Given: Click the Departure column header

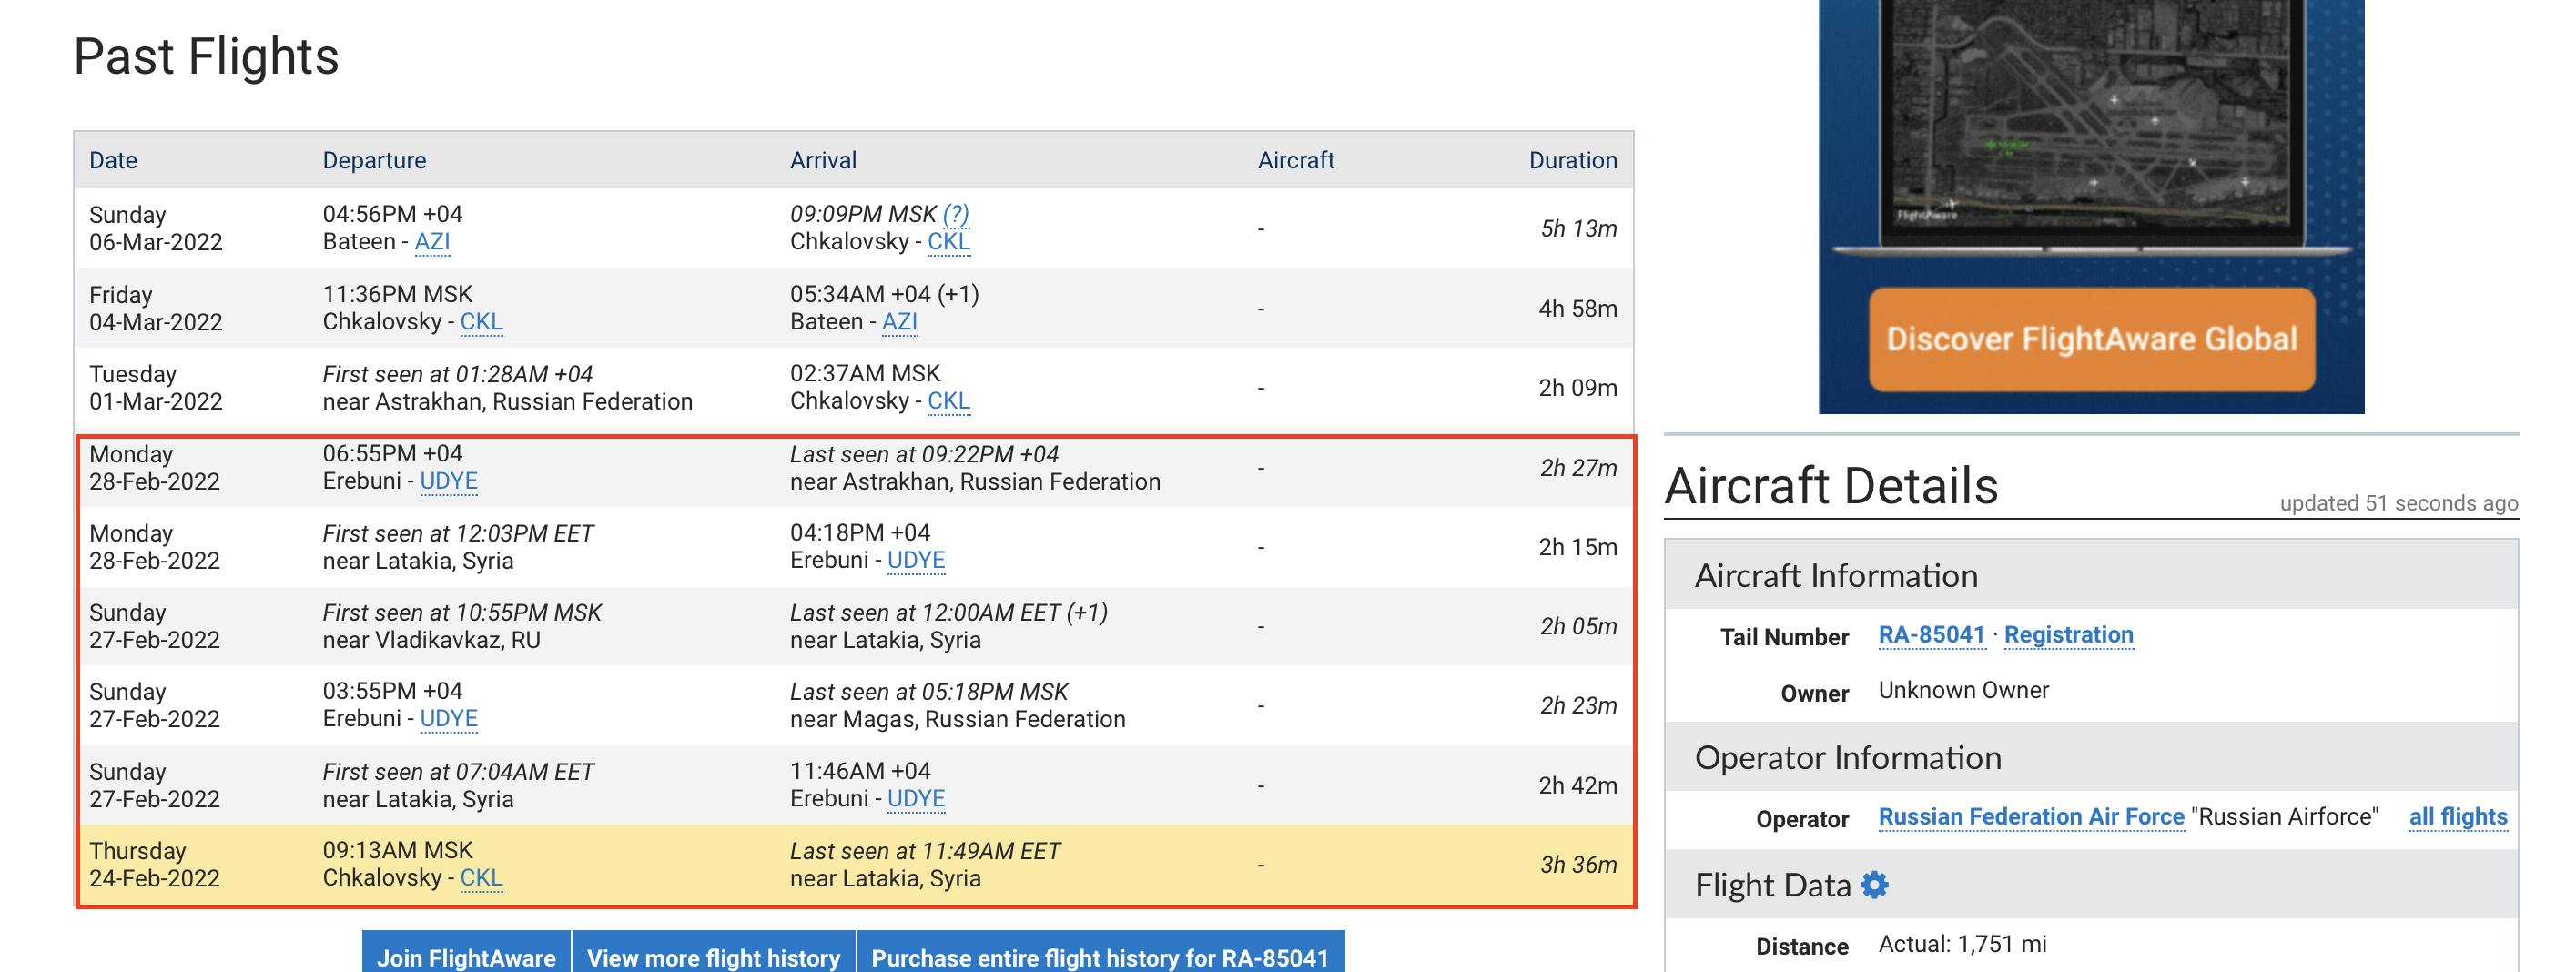Looking at the screenshot, I should [x=374, y=160].
